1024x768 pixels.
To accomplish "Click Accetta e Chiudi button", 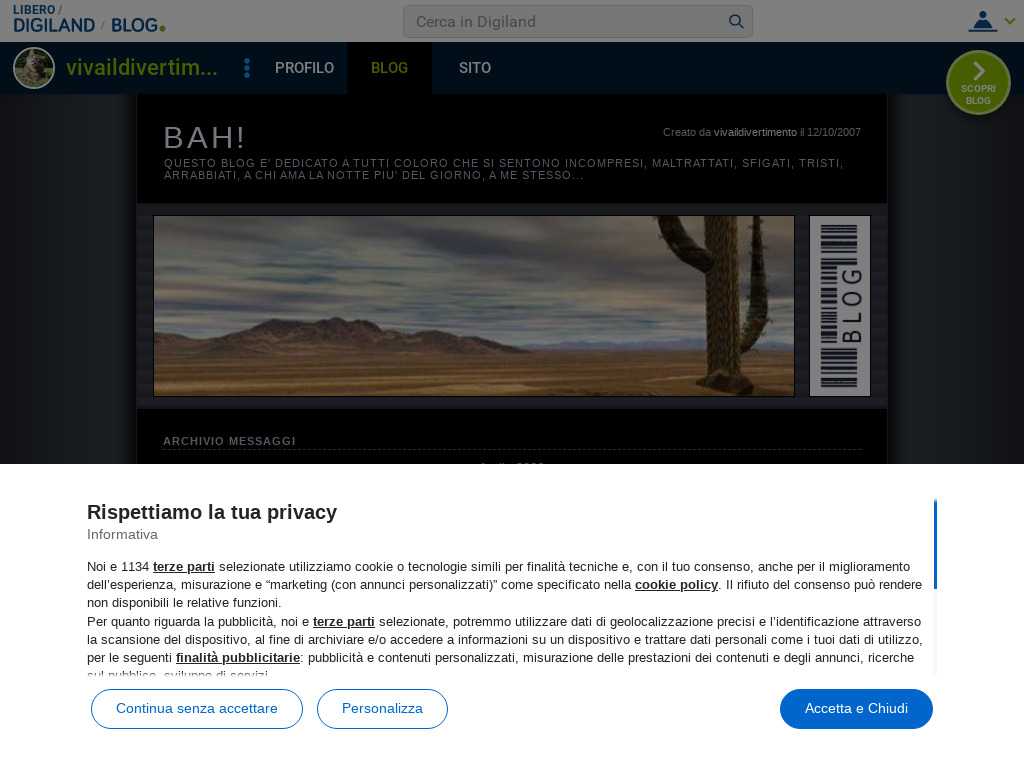I will click(x=856, y=709).
